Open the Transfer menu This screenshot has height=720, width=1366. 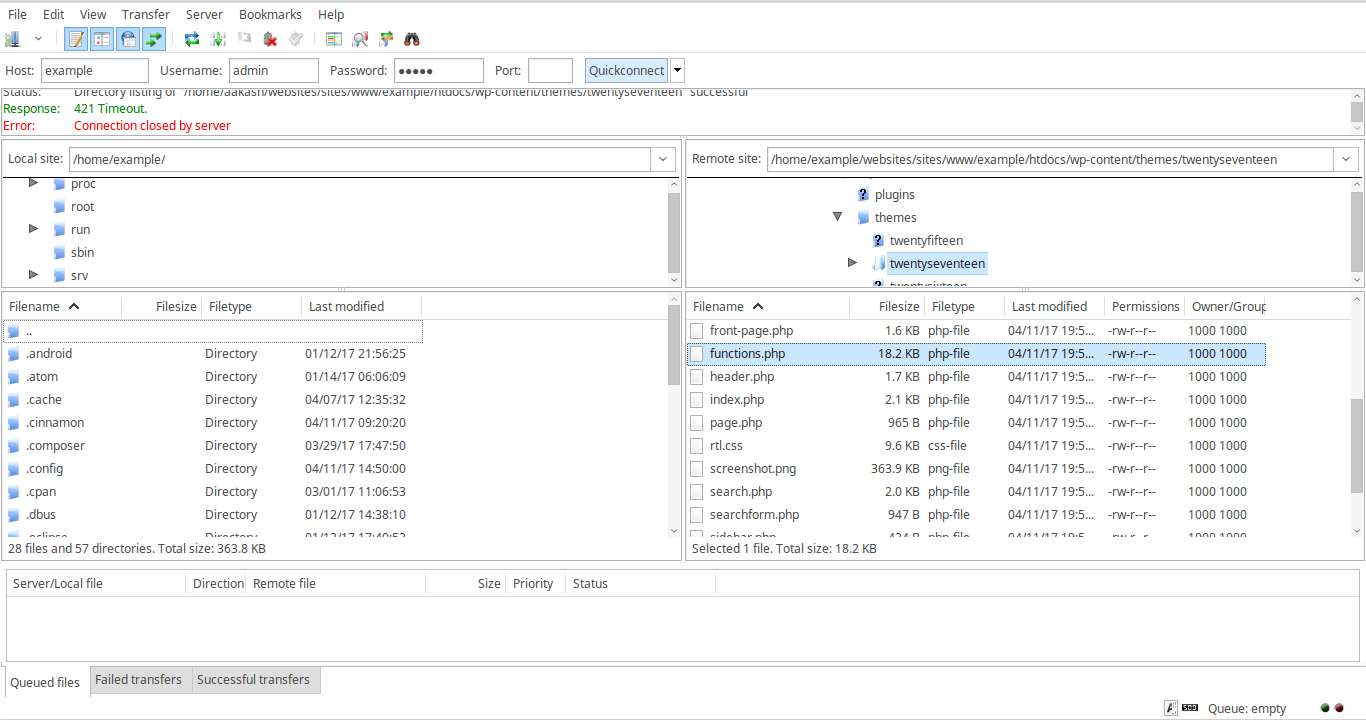pyautogui.click(x=145, y=14)
